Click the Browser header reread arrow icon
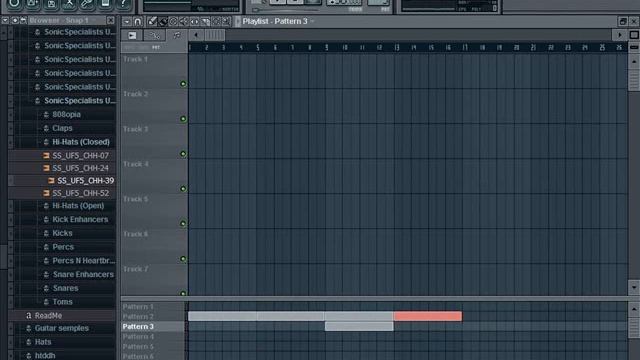The image size is (640, 360). click(x=23, y=20)
